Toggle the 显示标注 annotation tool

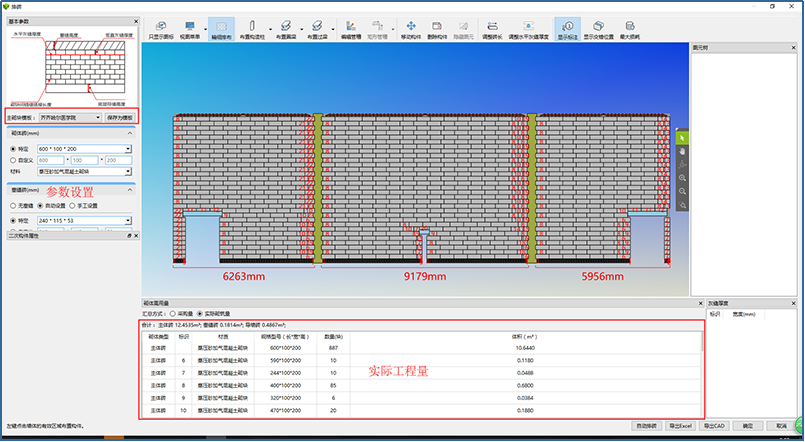(568, 29)
